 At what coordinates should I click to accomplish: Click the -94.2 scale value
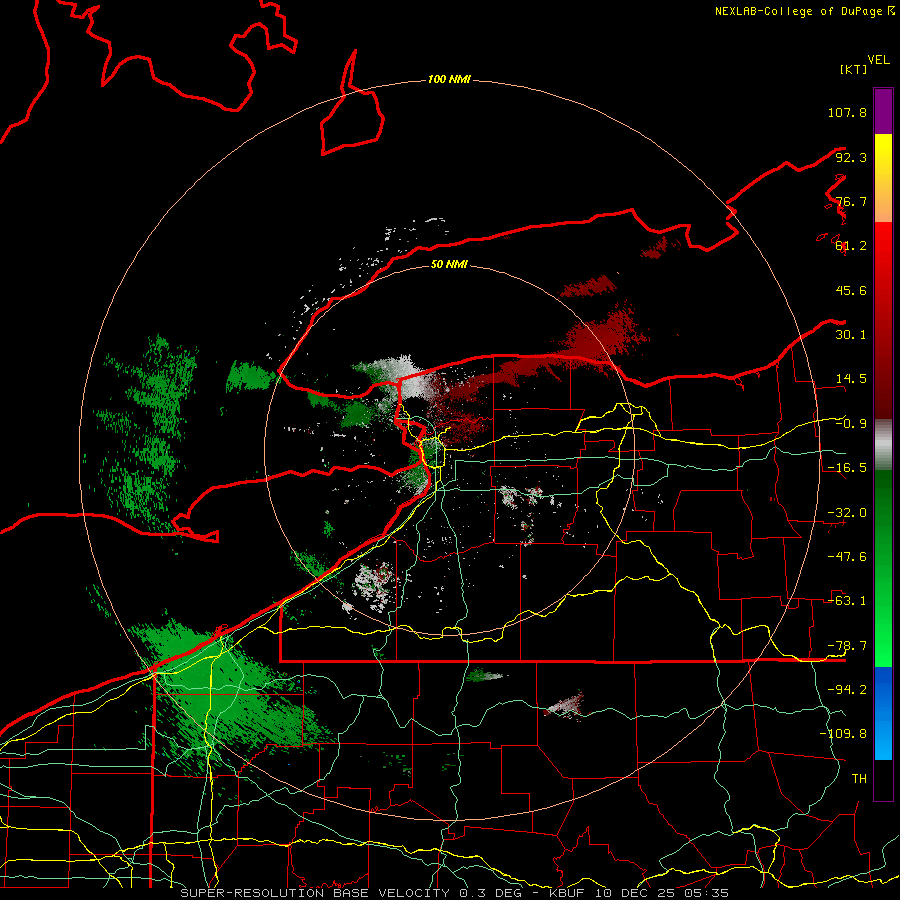click(x=847, y=689)
